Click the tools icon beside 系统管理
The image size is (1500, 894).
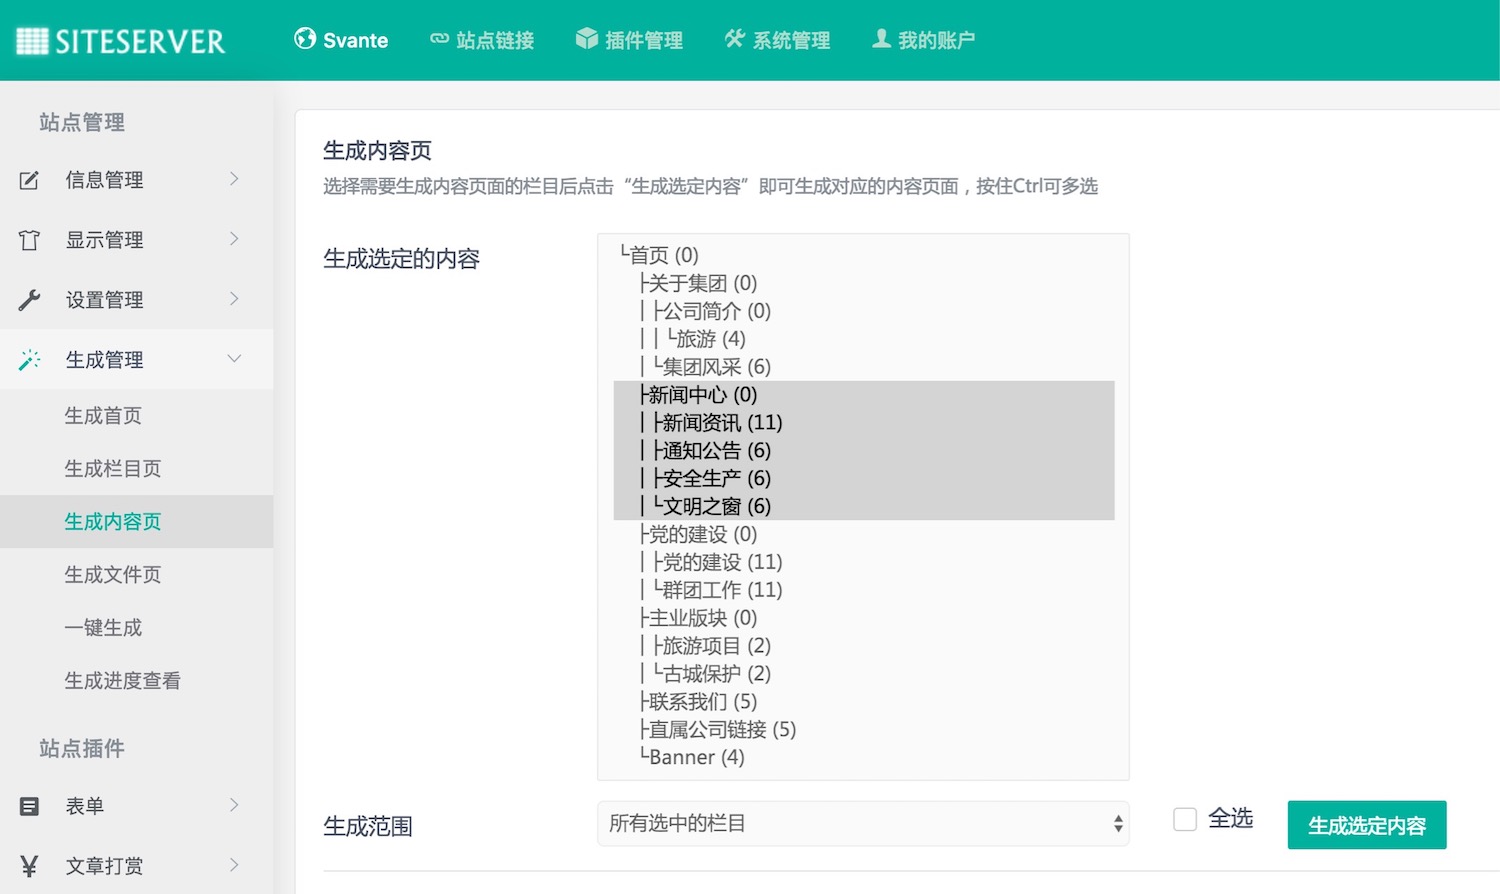coord(735,39)
